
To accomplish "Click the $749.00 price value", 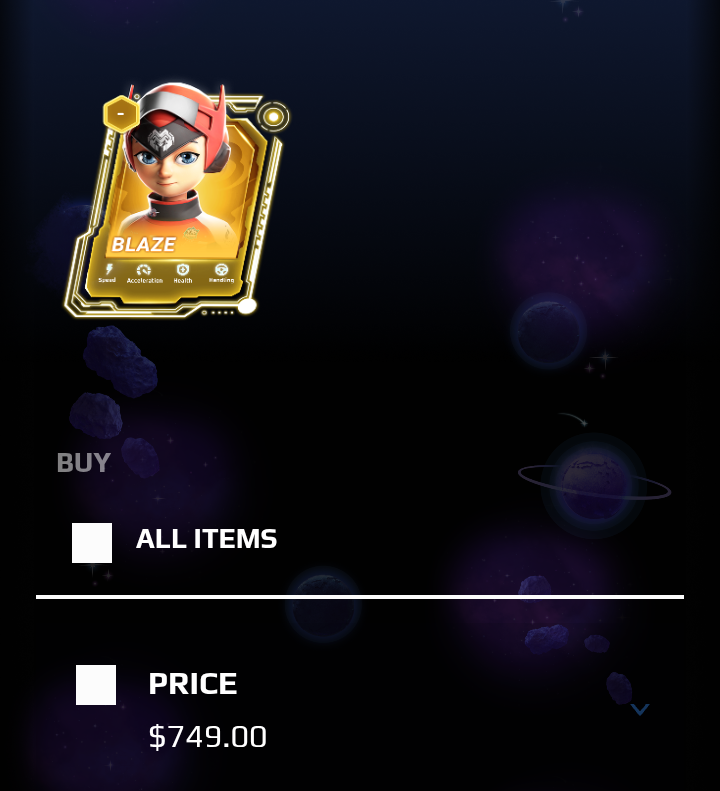I will [x=207, y=737].
